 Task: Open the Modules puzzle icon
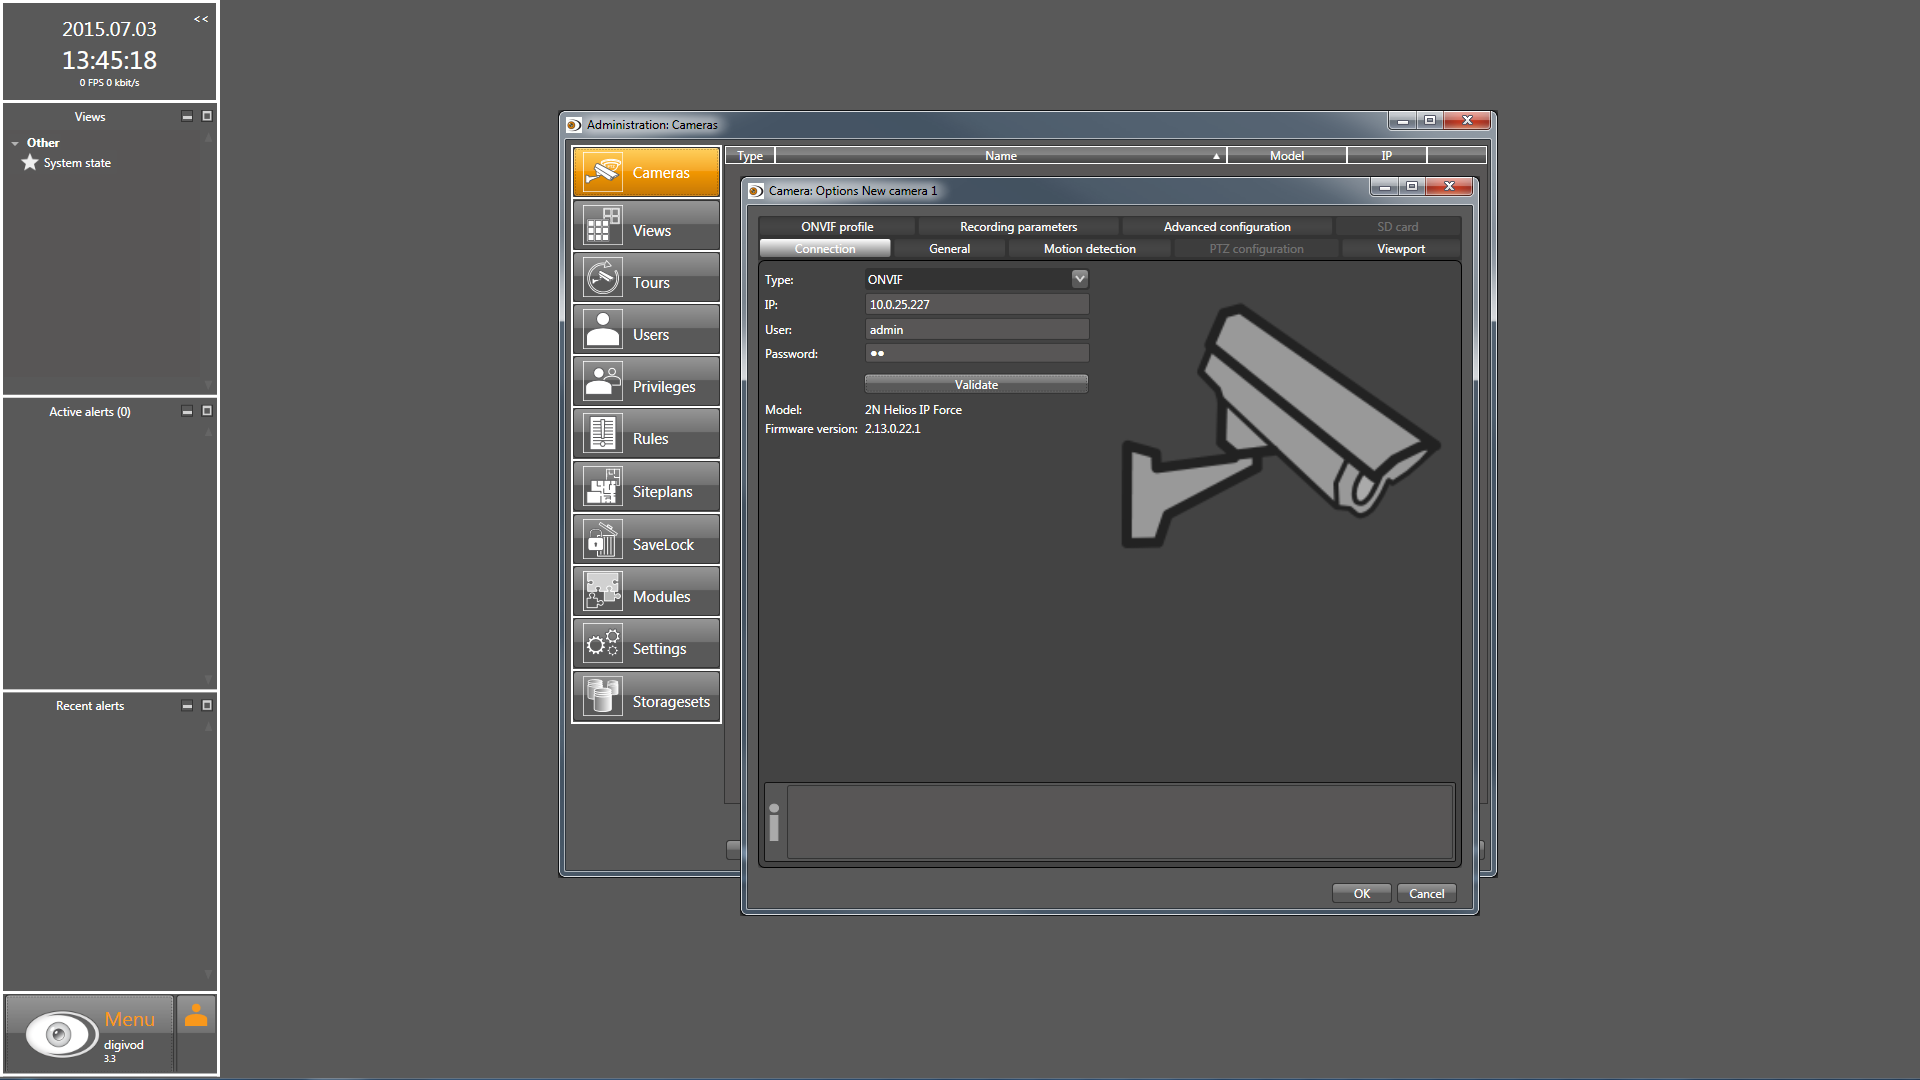(x=603, y=592)
